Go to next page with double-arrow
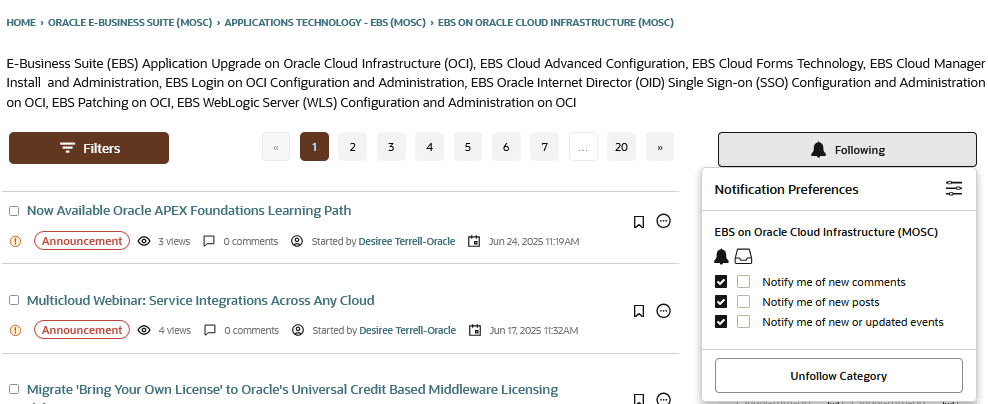This screenshot has height=404, width=988. click(x=659, y=147)
